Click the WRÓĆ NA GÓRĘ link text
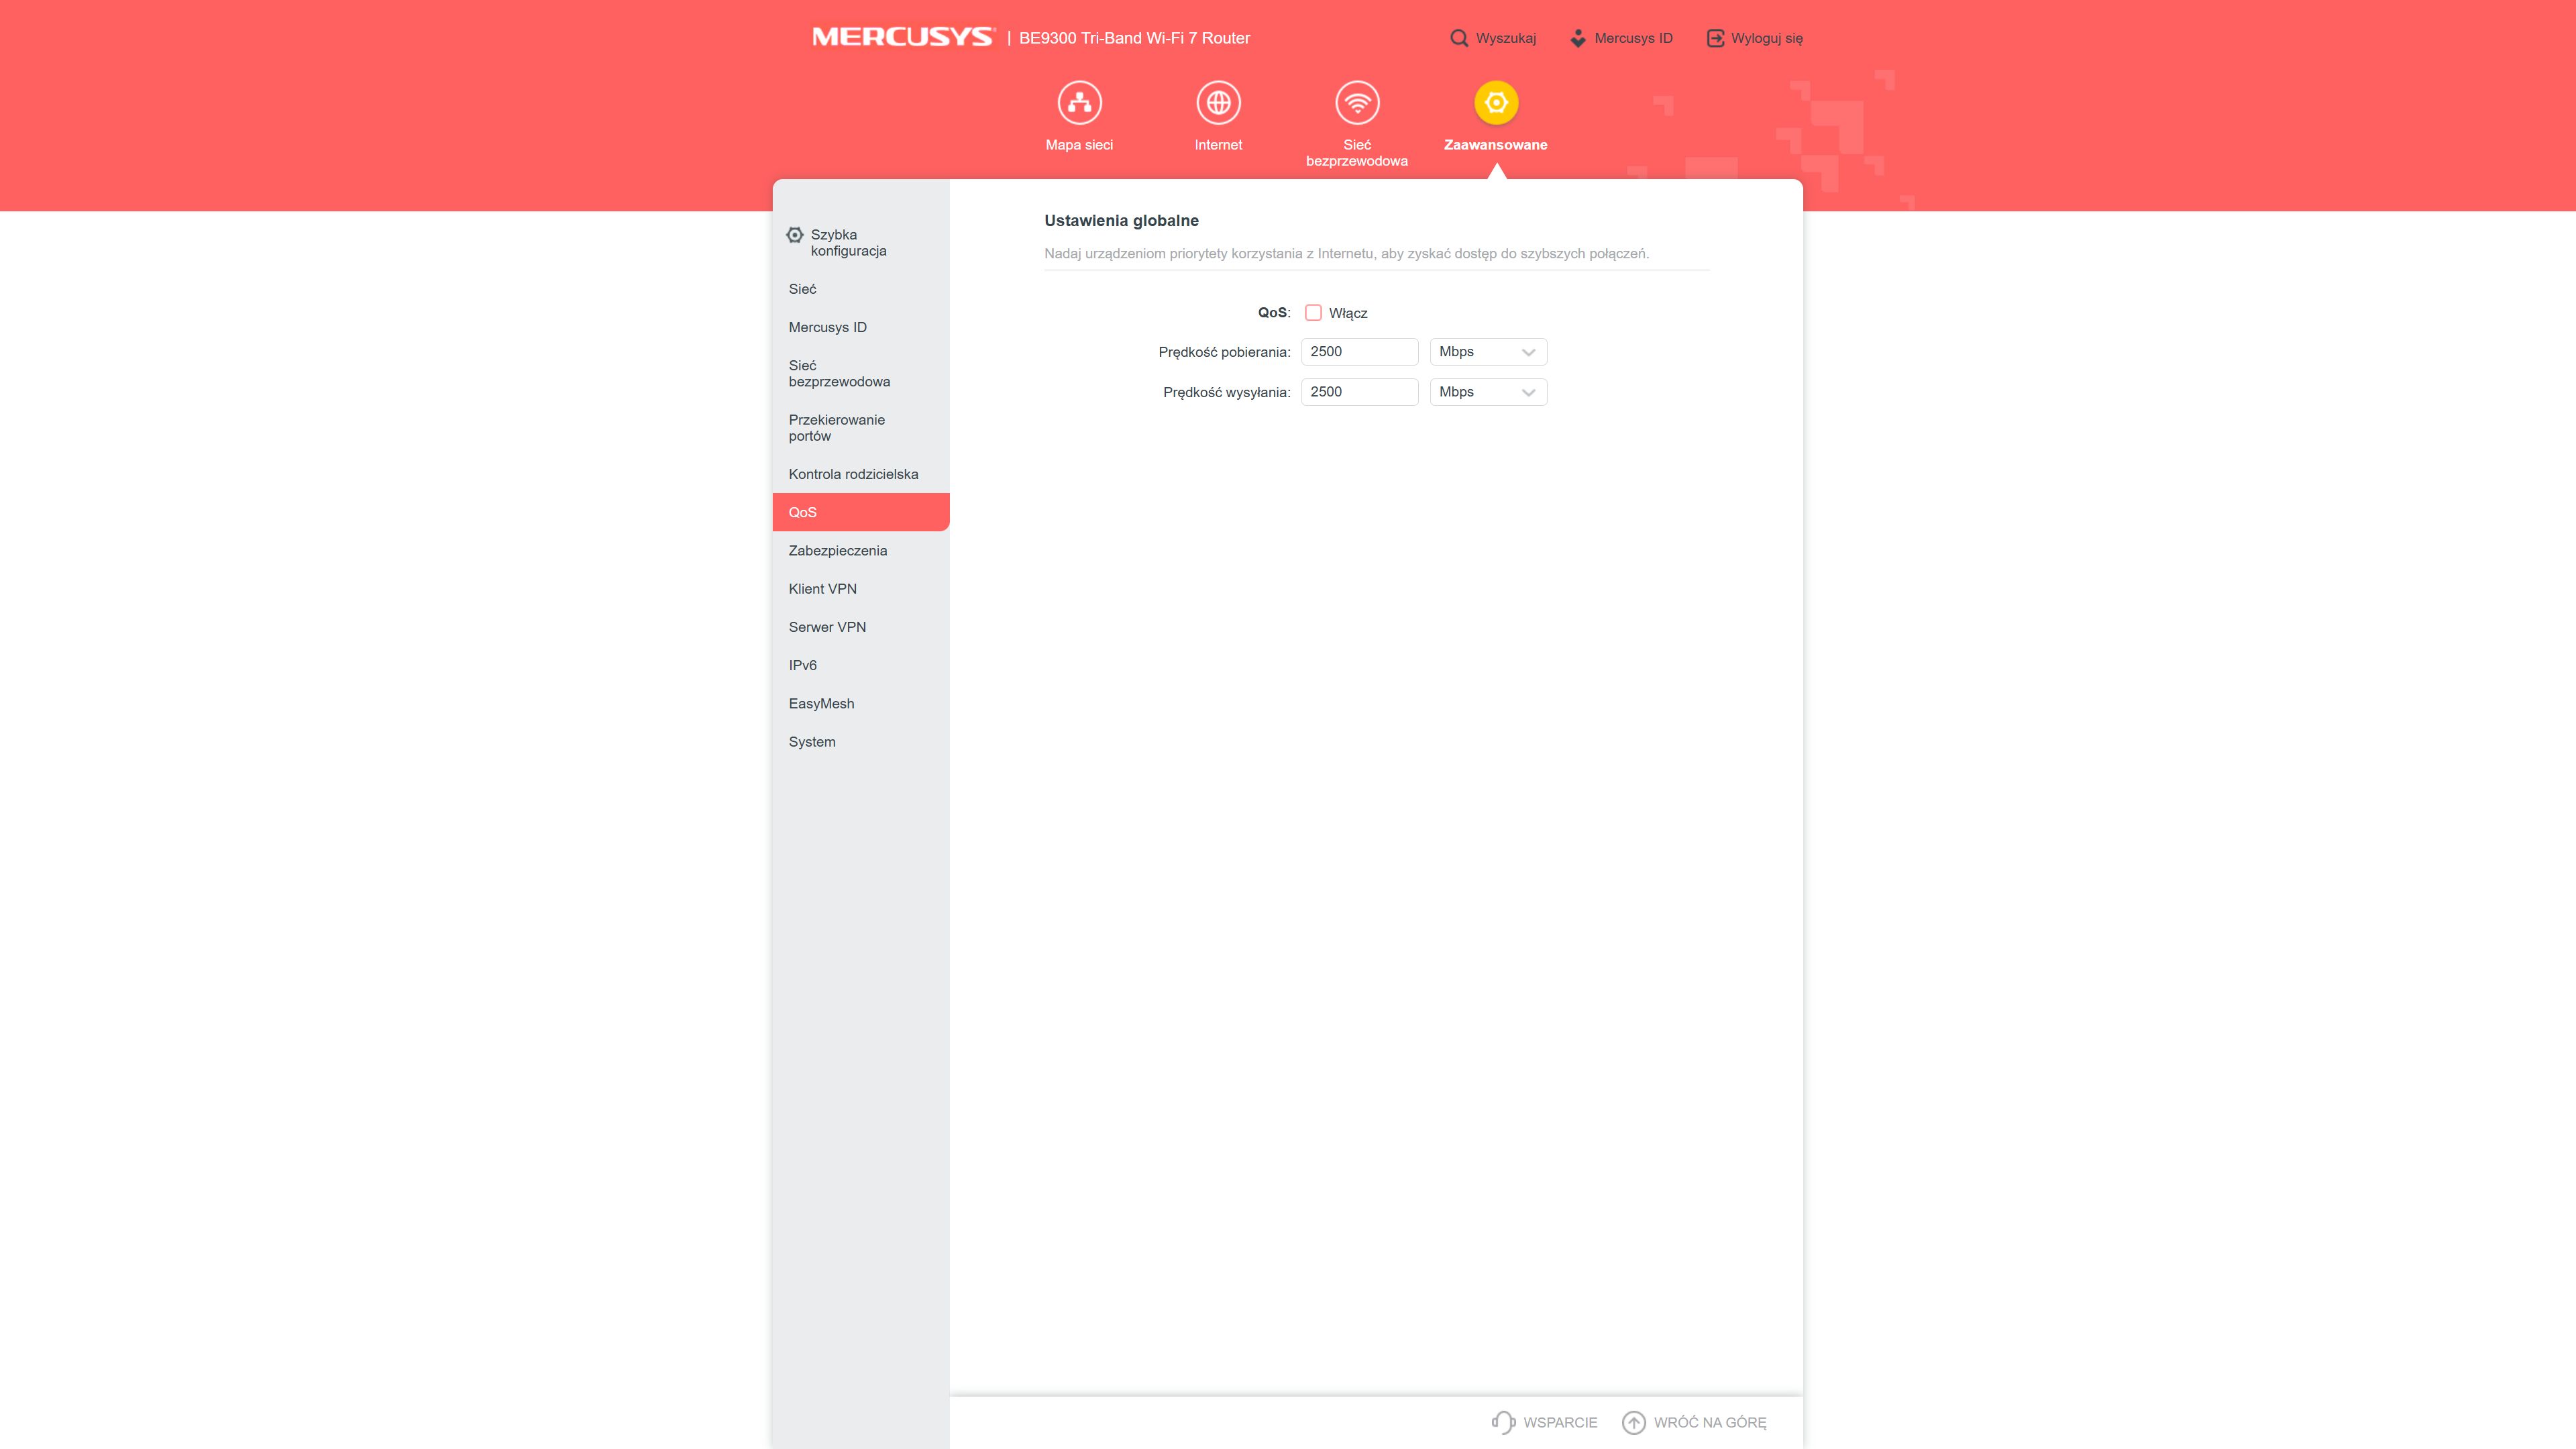Image resolution: width=2576 pixels, height=1449 pixels. coord(1710,1422)
